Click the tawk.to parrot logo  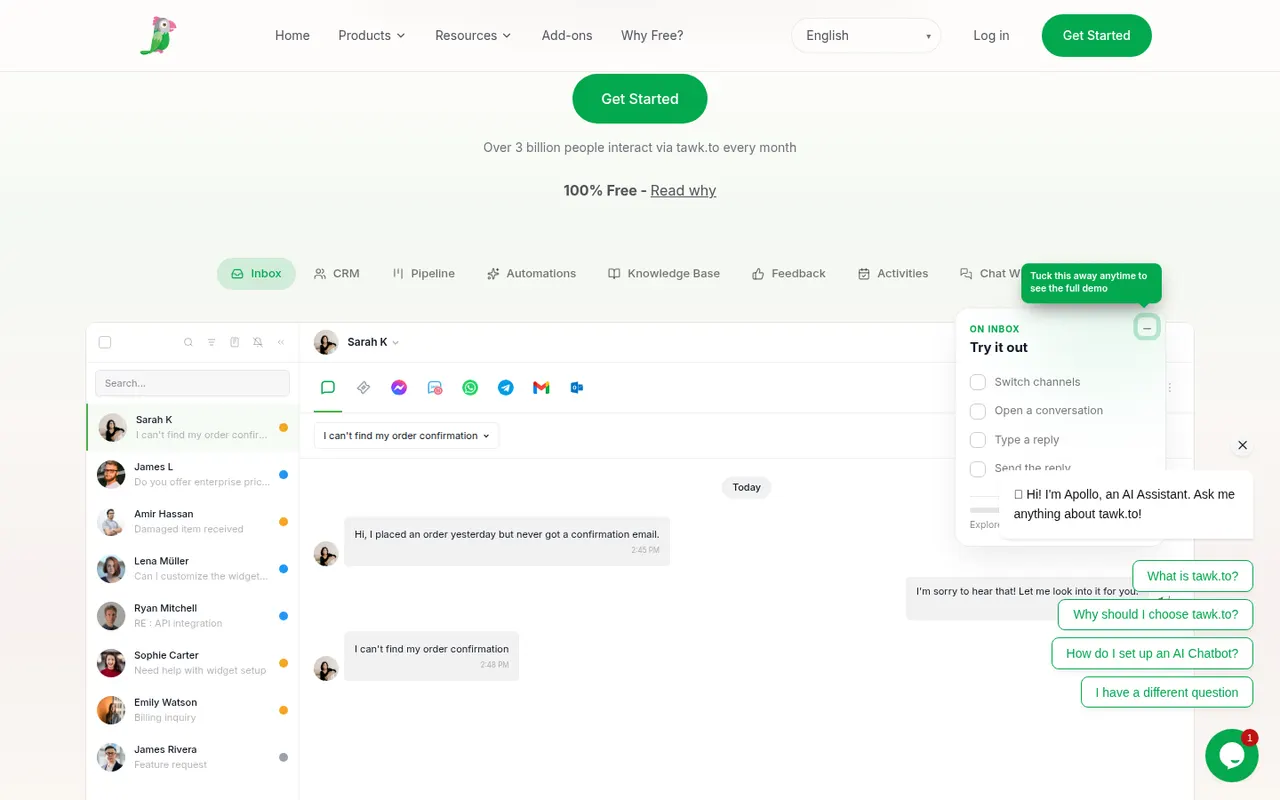[158, 35]
